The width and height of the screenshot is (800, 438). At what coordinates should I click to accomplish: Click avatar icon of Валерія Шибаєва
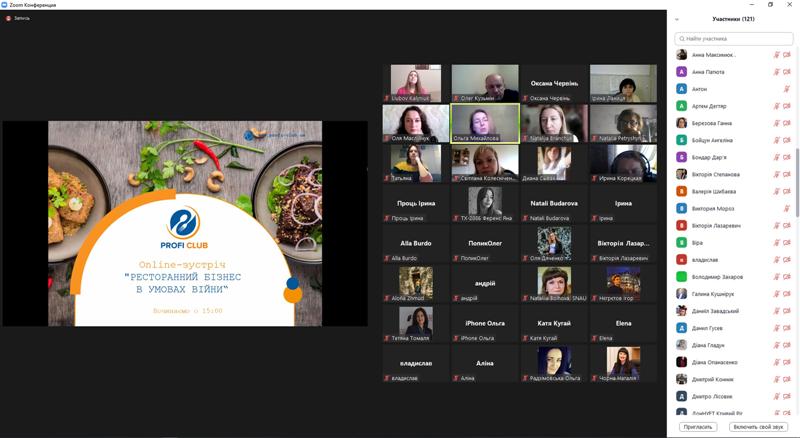pyautogui.click(x=682, y=191)
